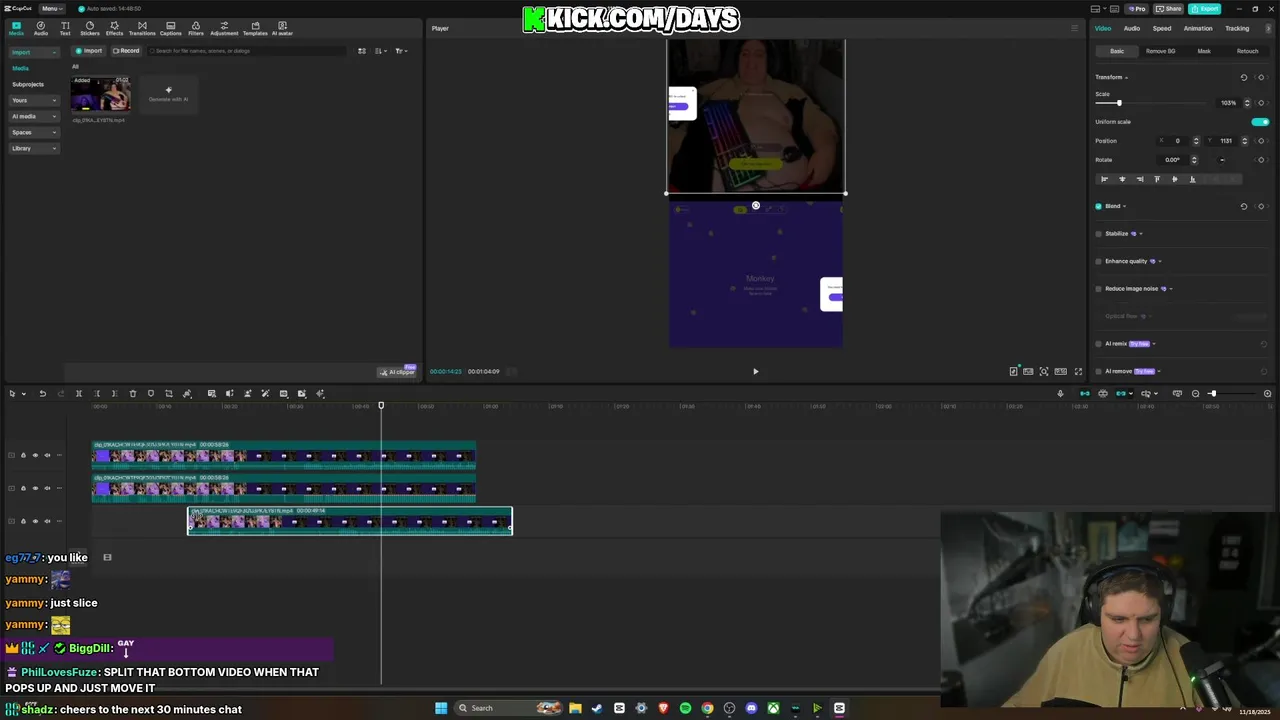Open the Text tools panel

click(65, 28)
